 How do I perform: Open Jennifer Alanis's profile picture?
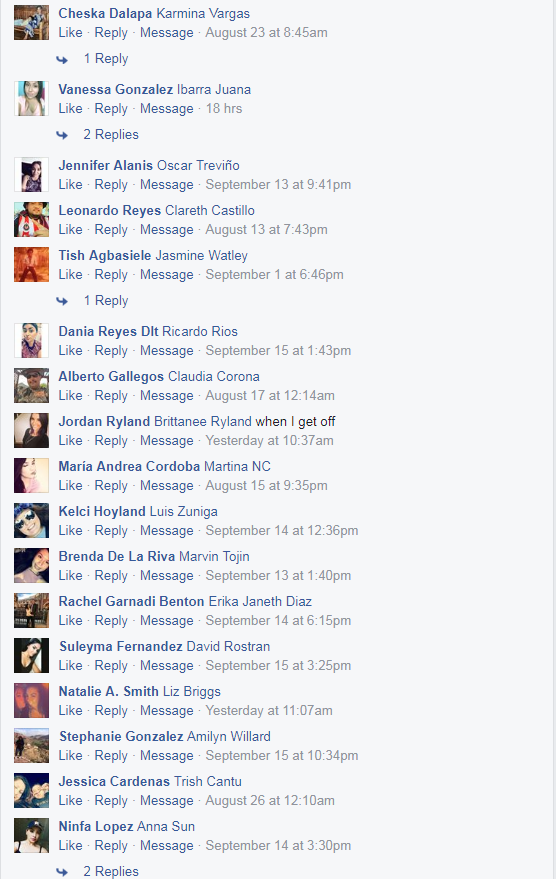31,175
